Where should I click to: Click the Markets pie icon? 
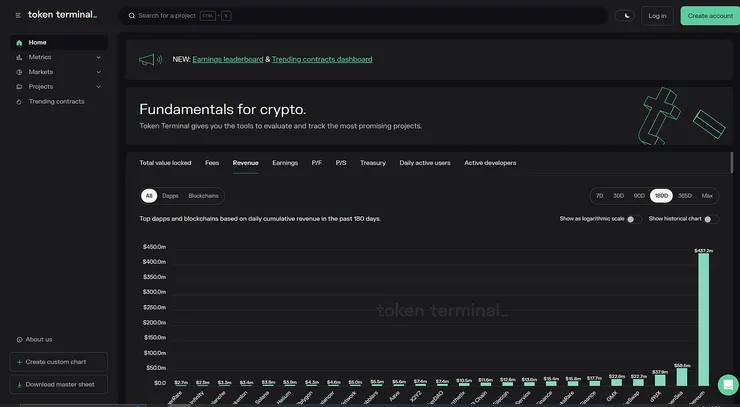coord(19,72)
